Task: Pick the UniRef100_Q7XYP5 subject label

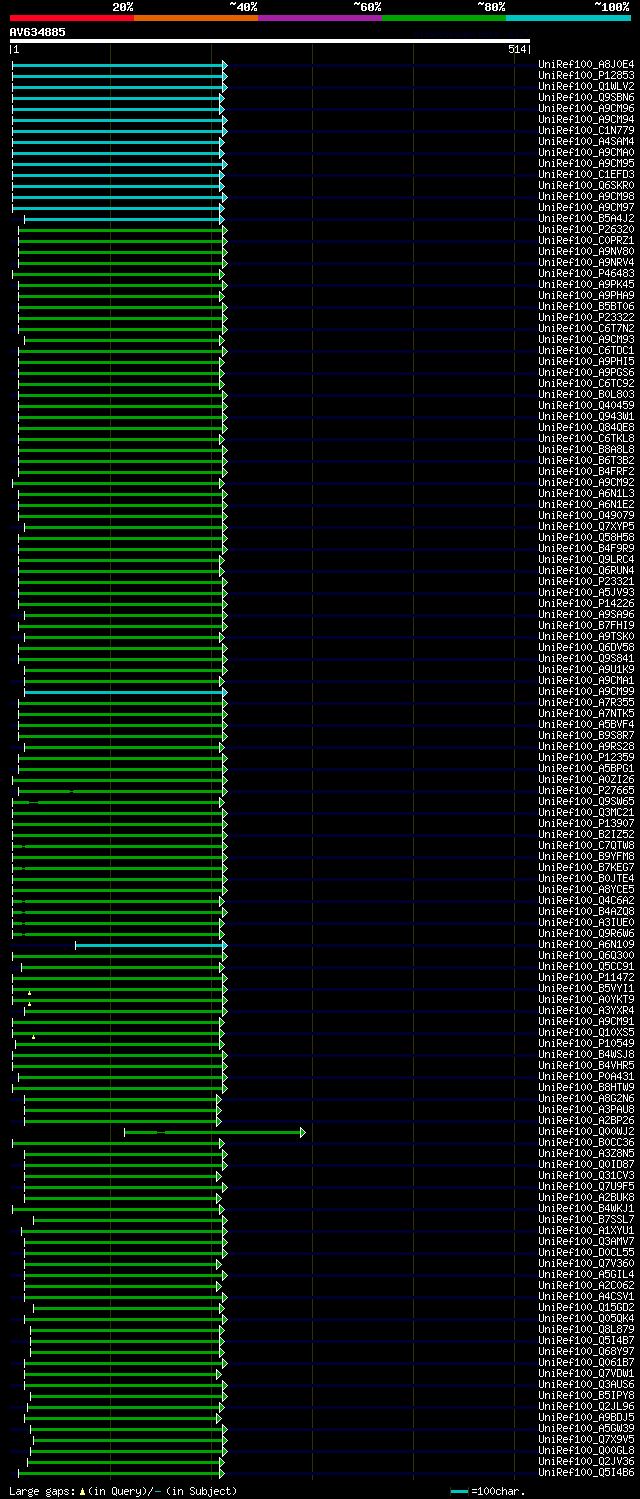Action: click(x=586, y=526)
